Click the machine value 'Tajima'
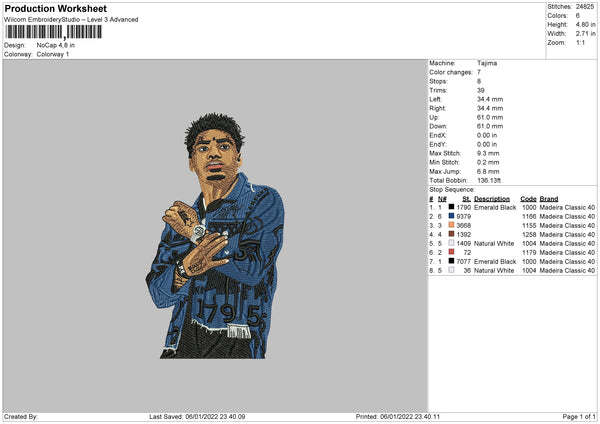The width and height of the screenshot is (600, 424). [x=487, y=63]
